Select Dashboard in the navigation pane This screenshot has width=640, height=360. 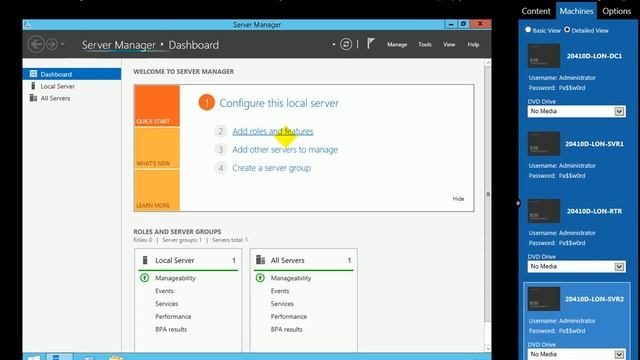point(72,74)
